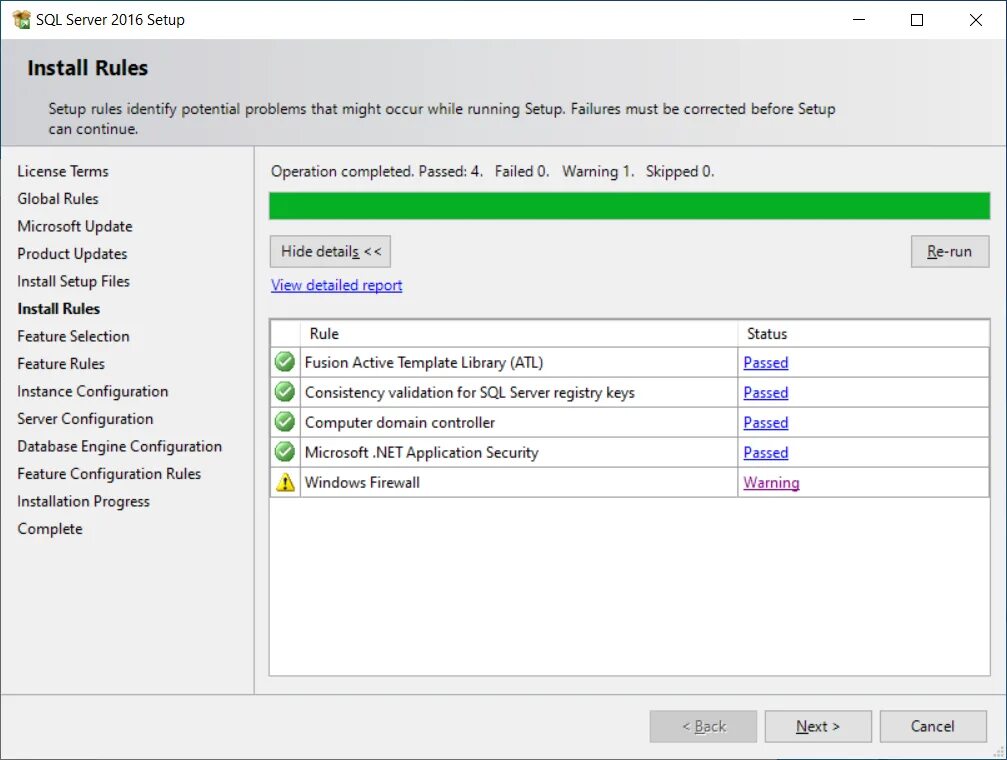Select Instance Configuration step in sidebar

click(x=92, y=391)
